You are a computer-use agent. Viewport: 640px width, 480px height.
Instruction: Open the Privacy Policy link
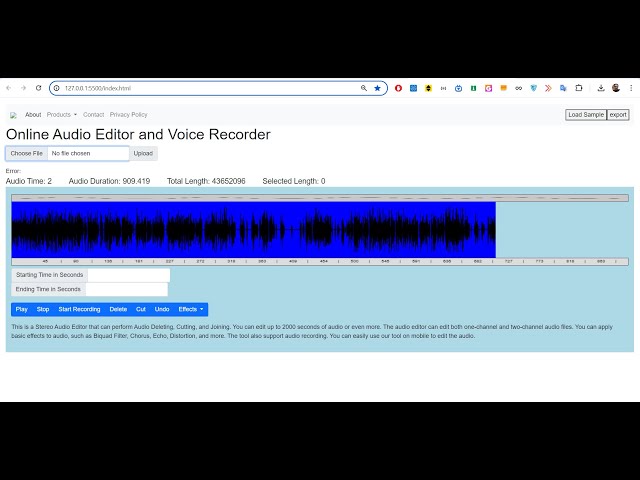coord(128,115)
